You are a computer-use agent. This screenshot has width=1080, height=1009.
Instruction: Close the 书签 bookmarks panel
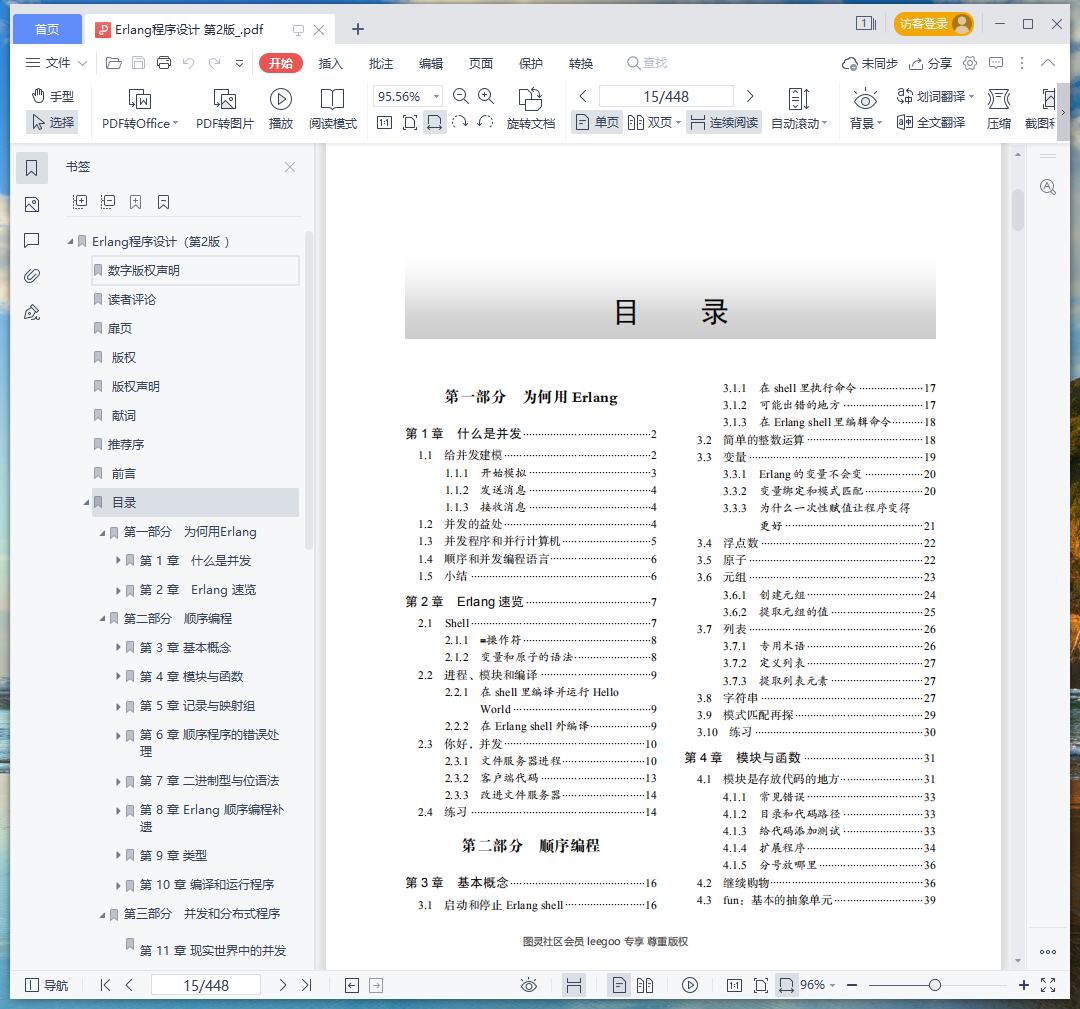290,167
